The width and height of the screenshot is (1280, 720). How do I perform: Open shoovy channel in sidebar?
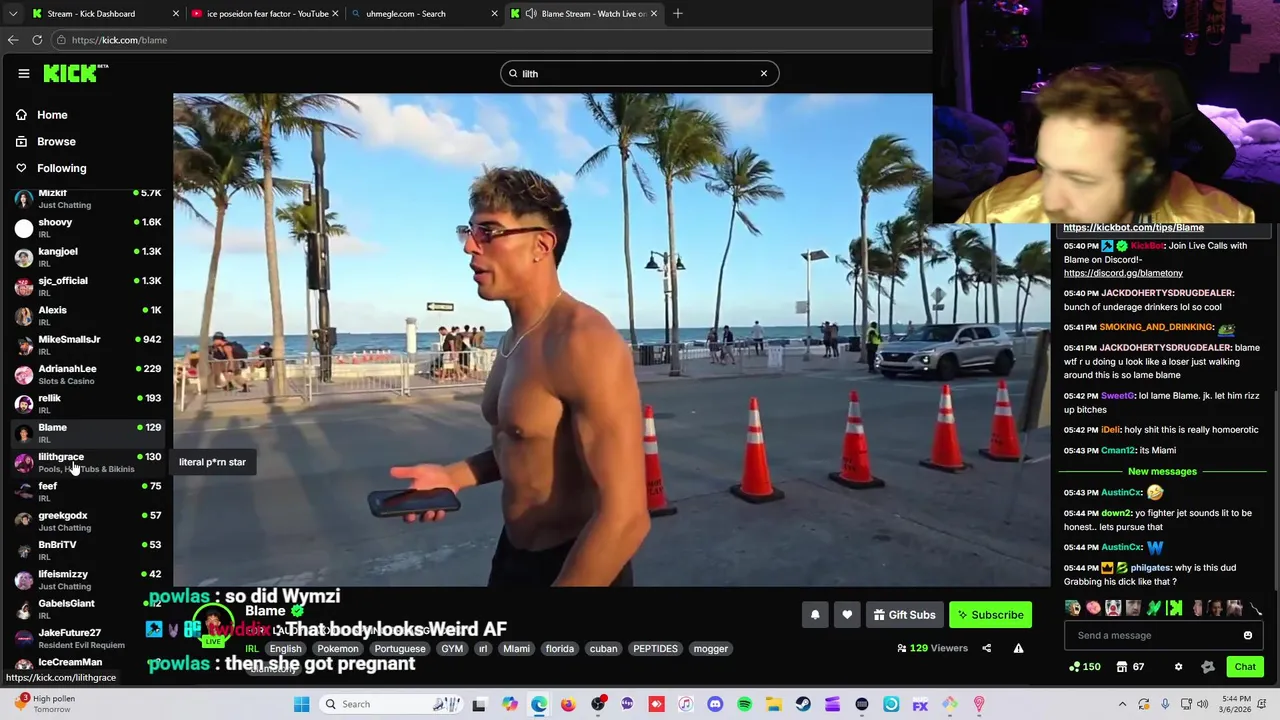tap(87, 228)
